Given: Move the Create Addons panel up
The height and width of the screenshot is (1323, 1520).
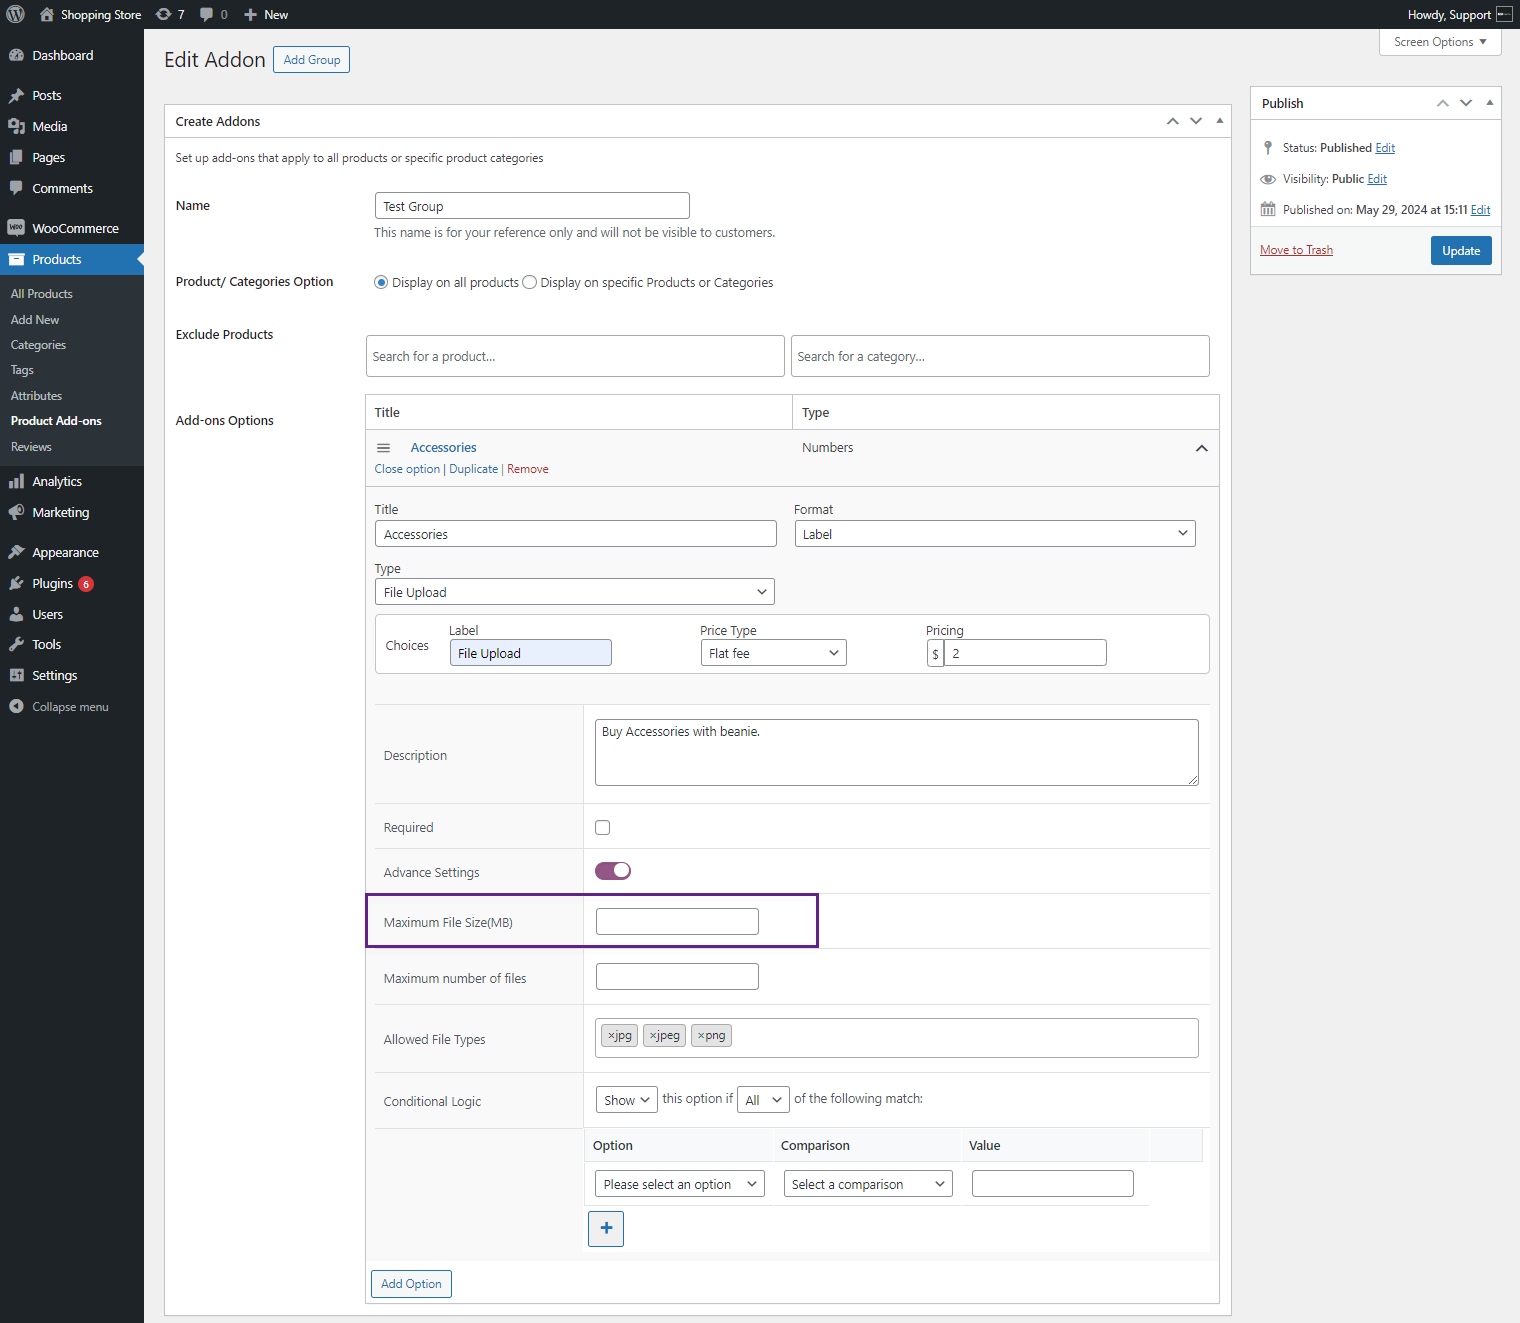Looking at the screenshot, I should [x=1173, y=121].
